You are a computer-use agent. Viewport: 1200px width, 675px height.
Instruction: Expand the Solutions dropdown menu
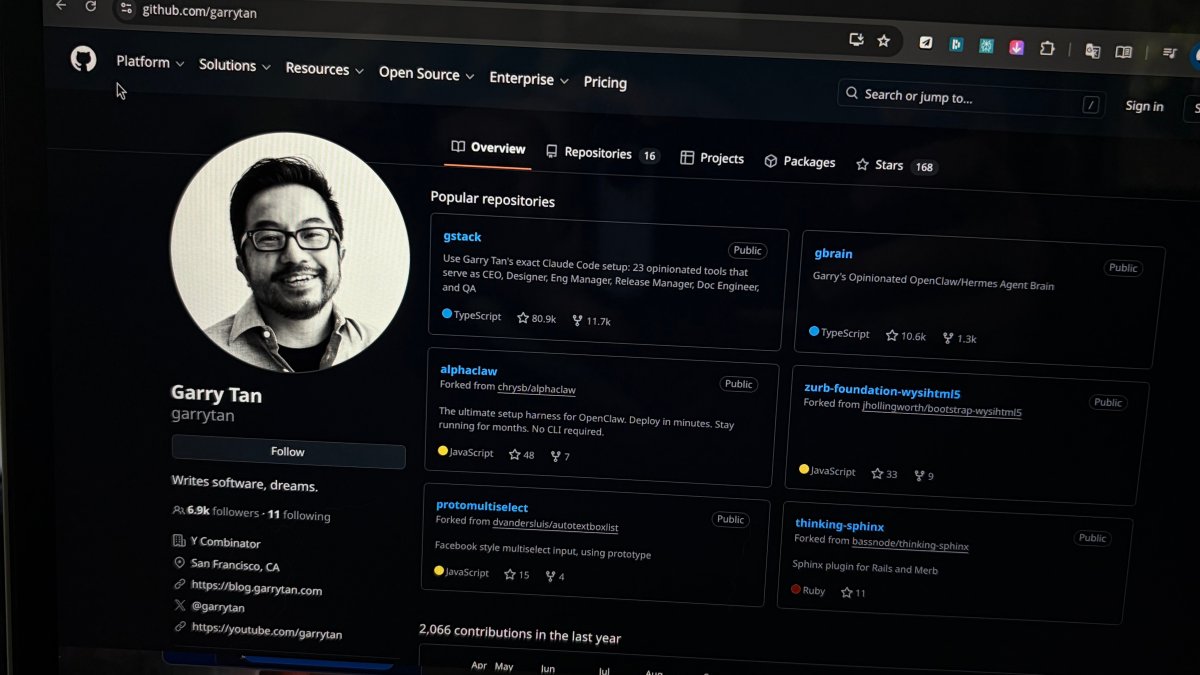coord(234,66)
